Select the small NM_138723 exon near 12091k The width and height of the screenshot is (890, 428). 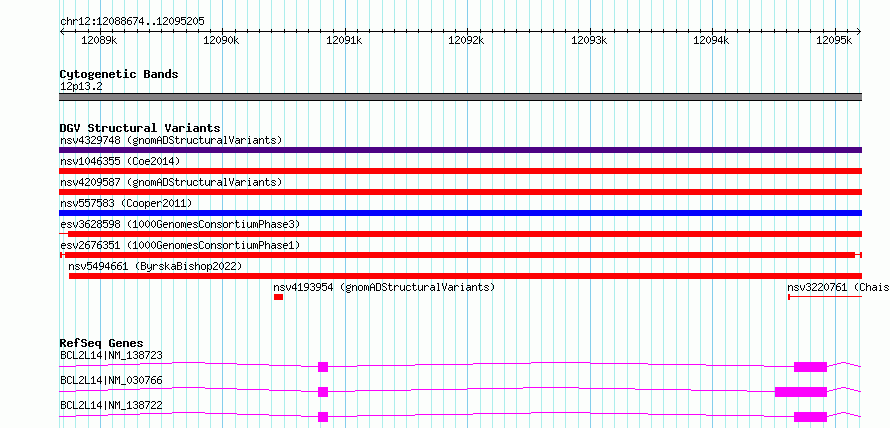(x=323, y=367)
